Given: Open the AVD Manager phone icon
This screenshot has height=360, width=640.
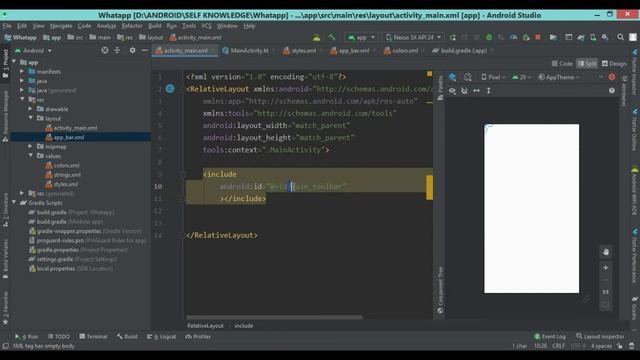Looking at the screenshot, I should (x=593, y=37).
